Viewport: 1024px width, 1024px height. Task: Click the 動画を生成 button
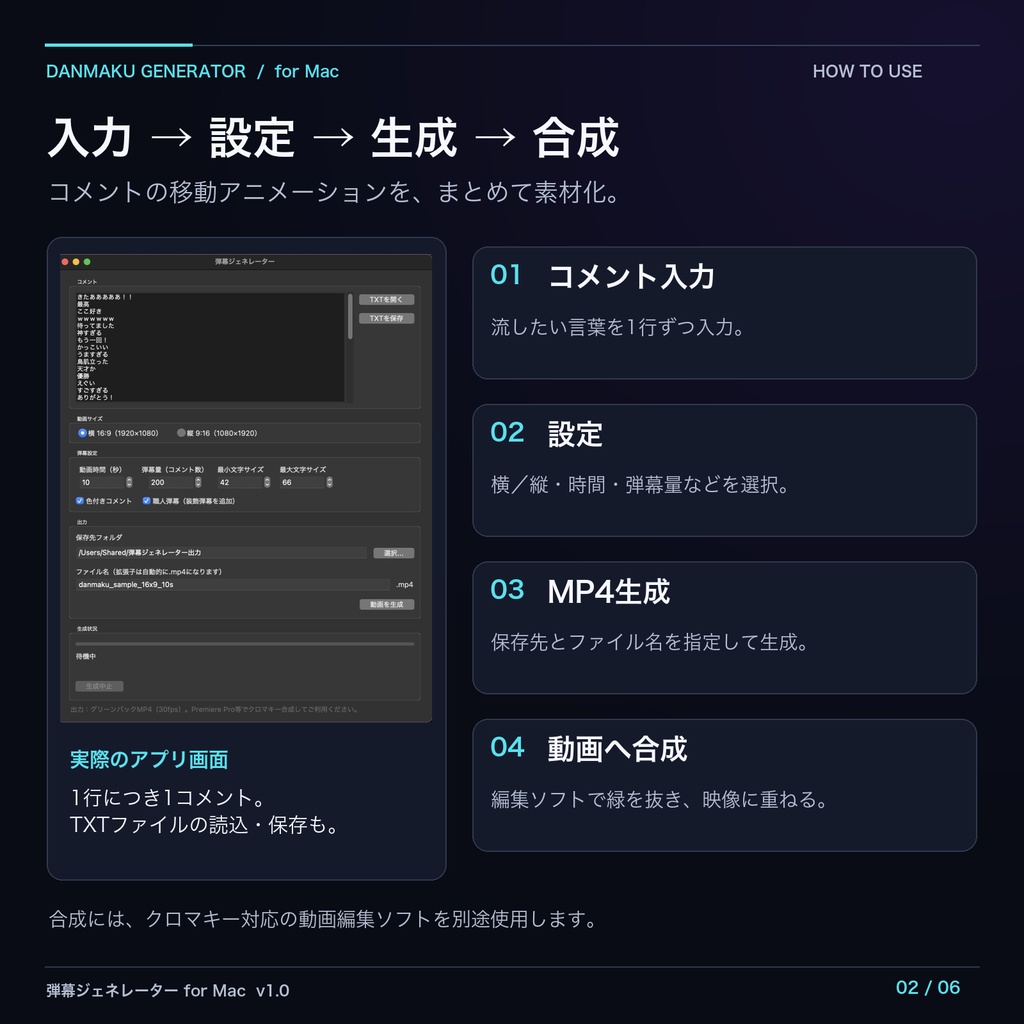(x=387, y=605)
